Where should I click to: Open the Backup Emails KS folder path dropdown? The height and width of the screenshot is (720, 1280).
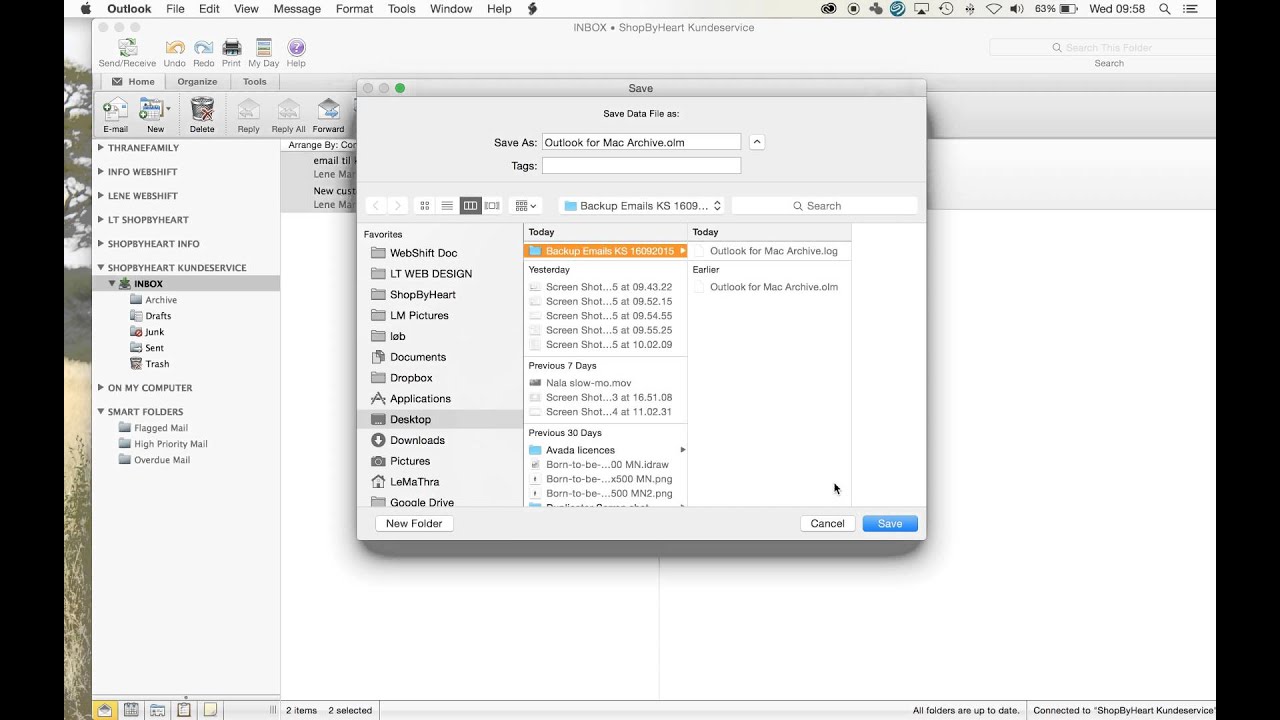tap(641, 206)
